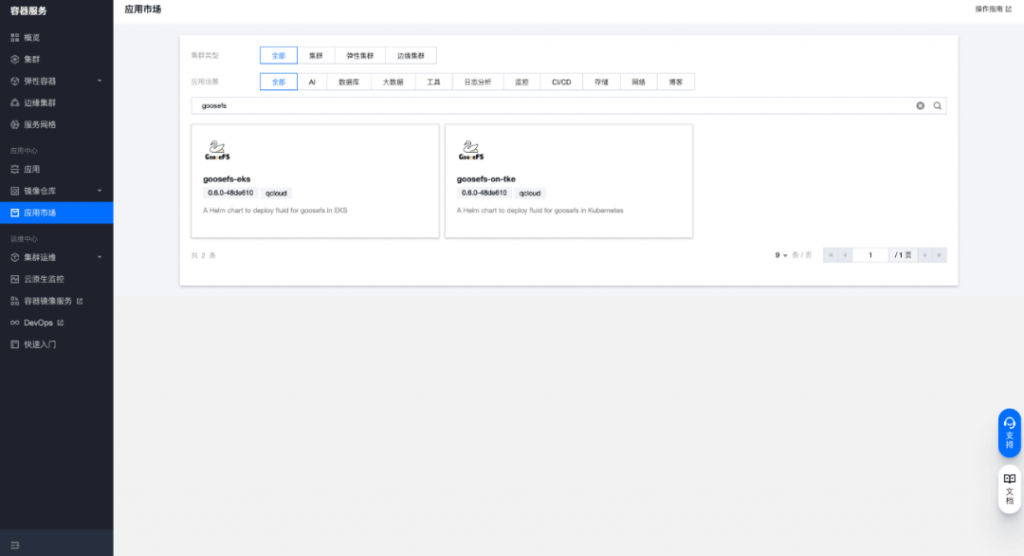Expand 镜像仓库 in the sidebar
1024x556 pixels.
pyautogui.click(x=56, y=191)
